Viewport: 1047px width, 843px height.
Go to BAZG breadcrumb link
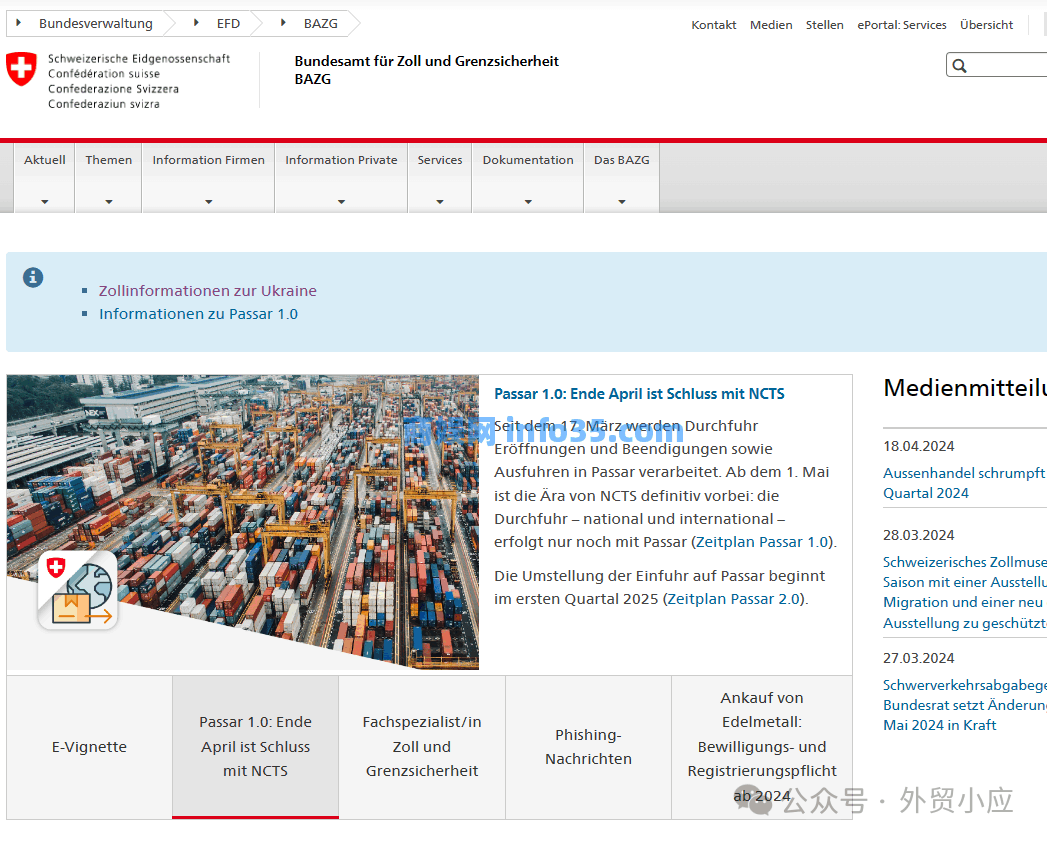click(321, 23)
